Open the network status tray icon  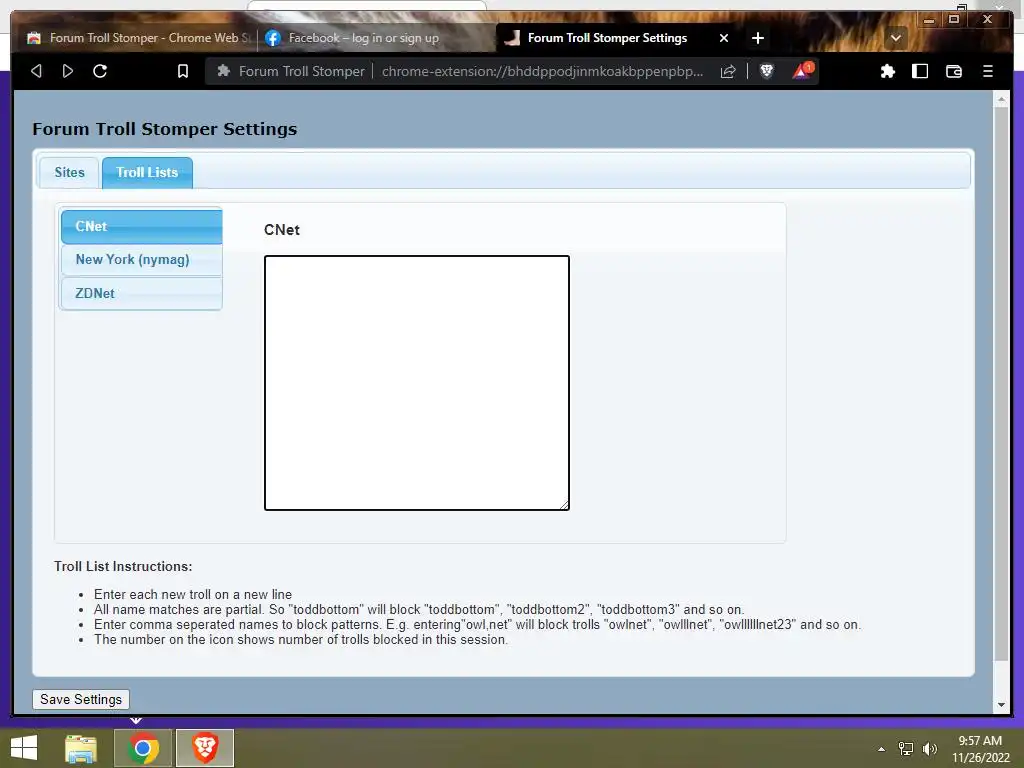pos(906,749)
